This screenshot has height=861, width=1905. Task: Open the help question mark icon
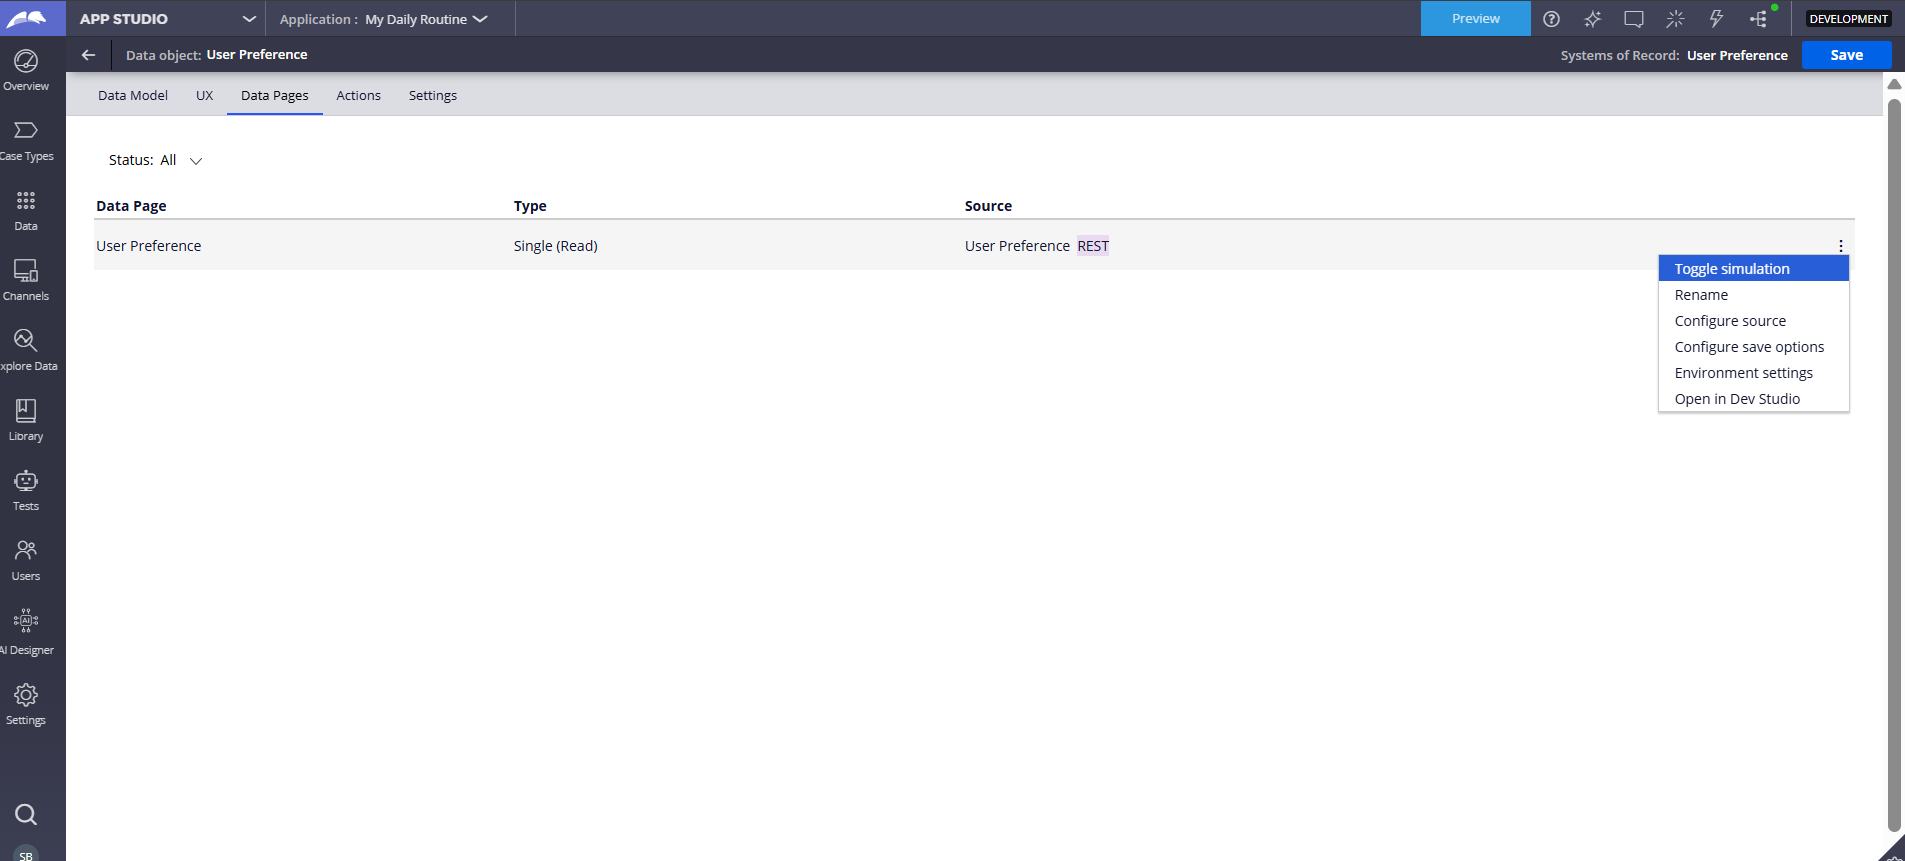click(1551, 19)
